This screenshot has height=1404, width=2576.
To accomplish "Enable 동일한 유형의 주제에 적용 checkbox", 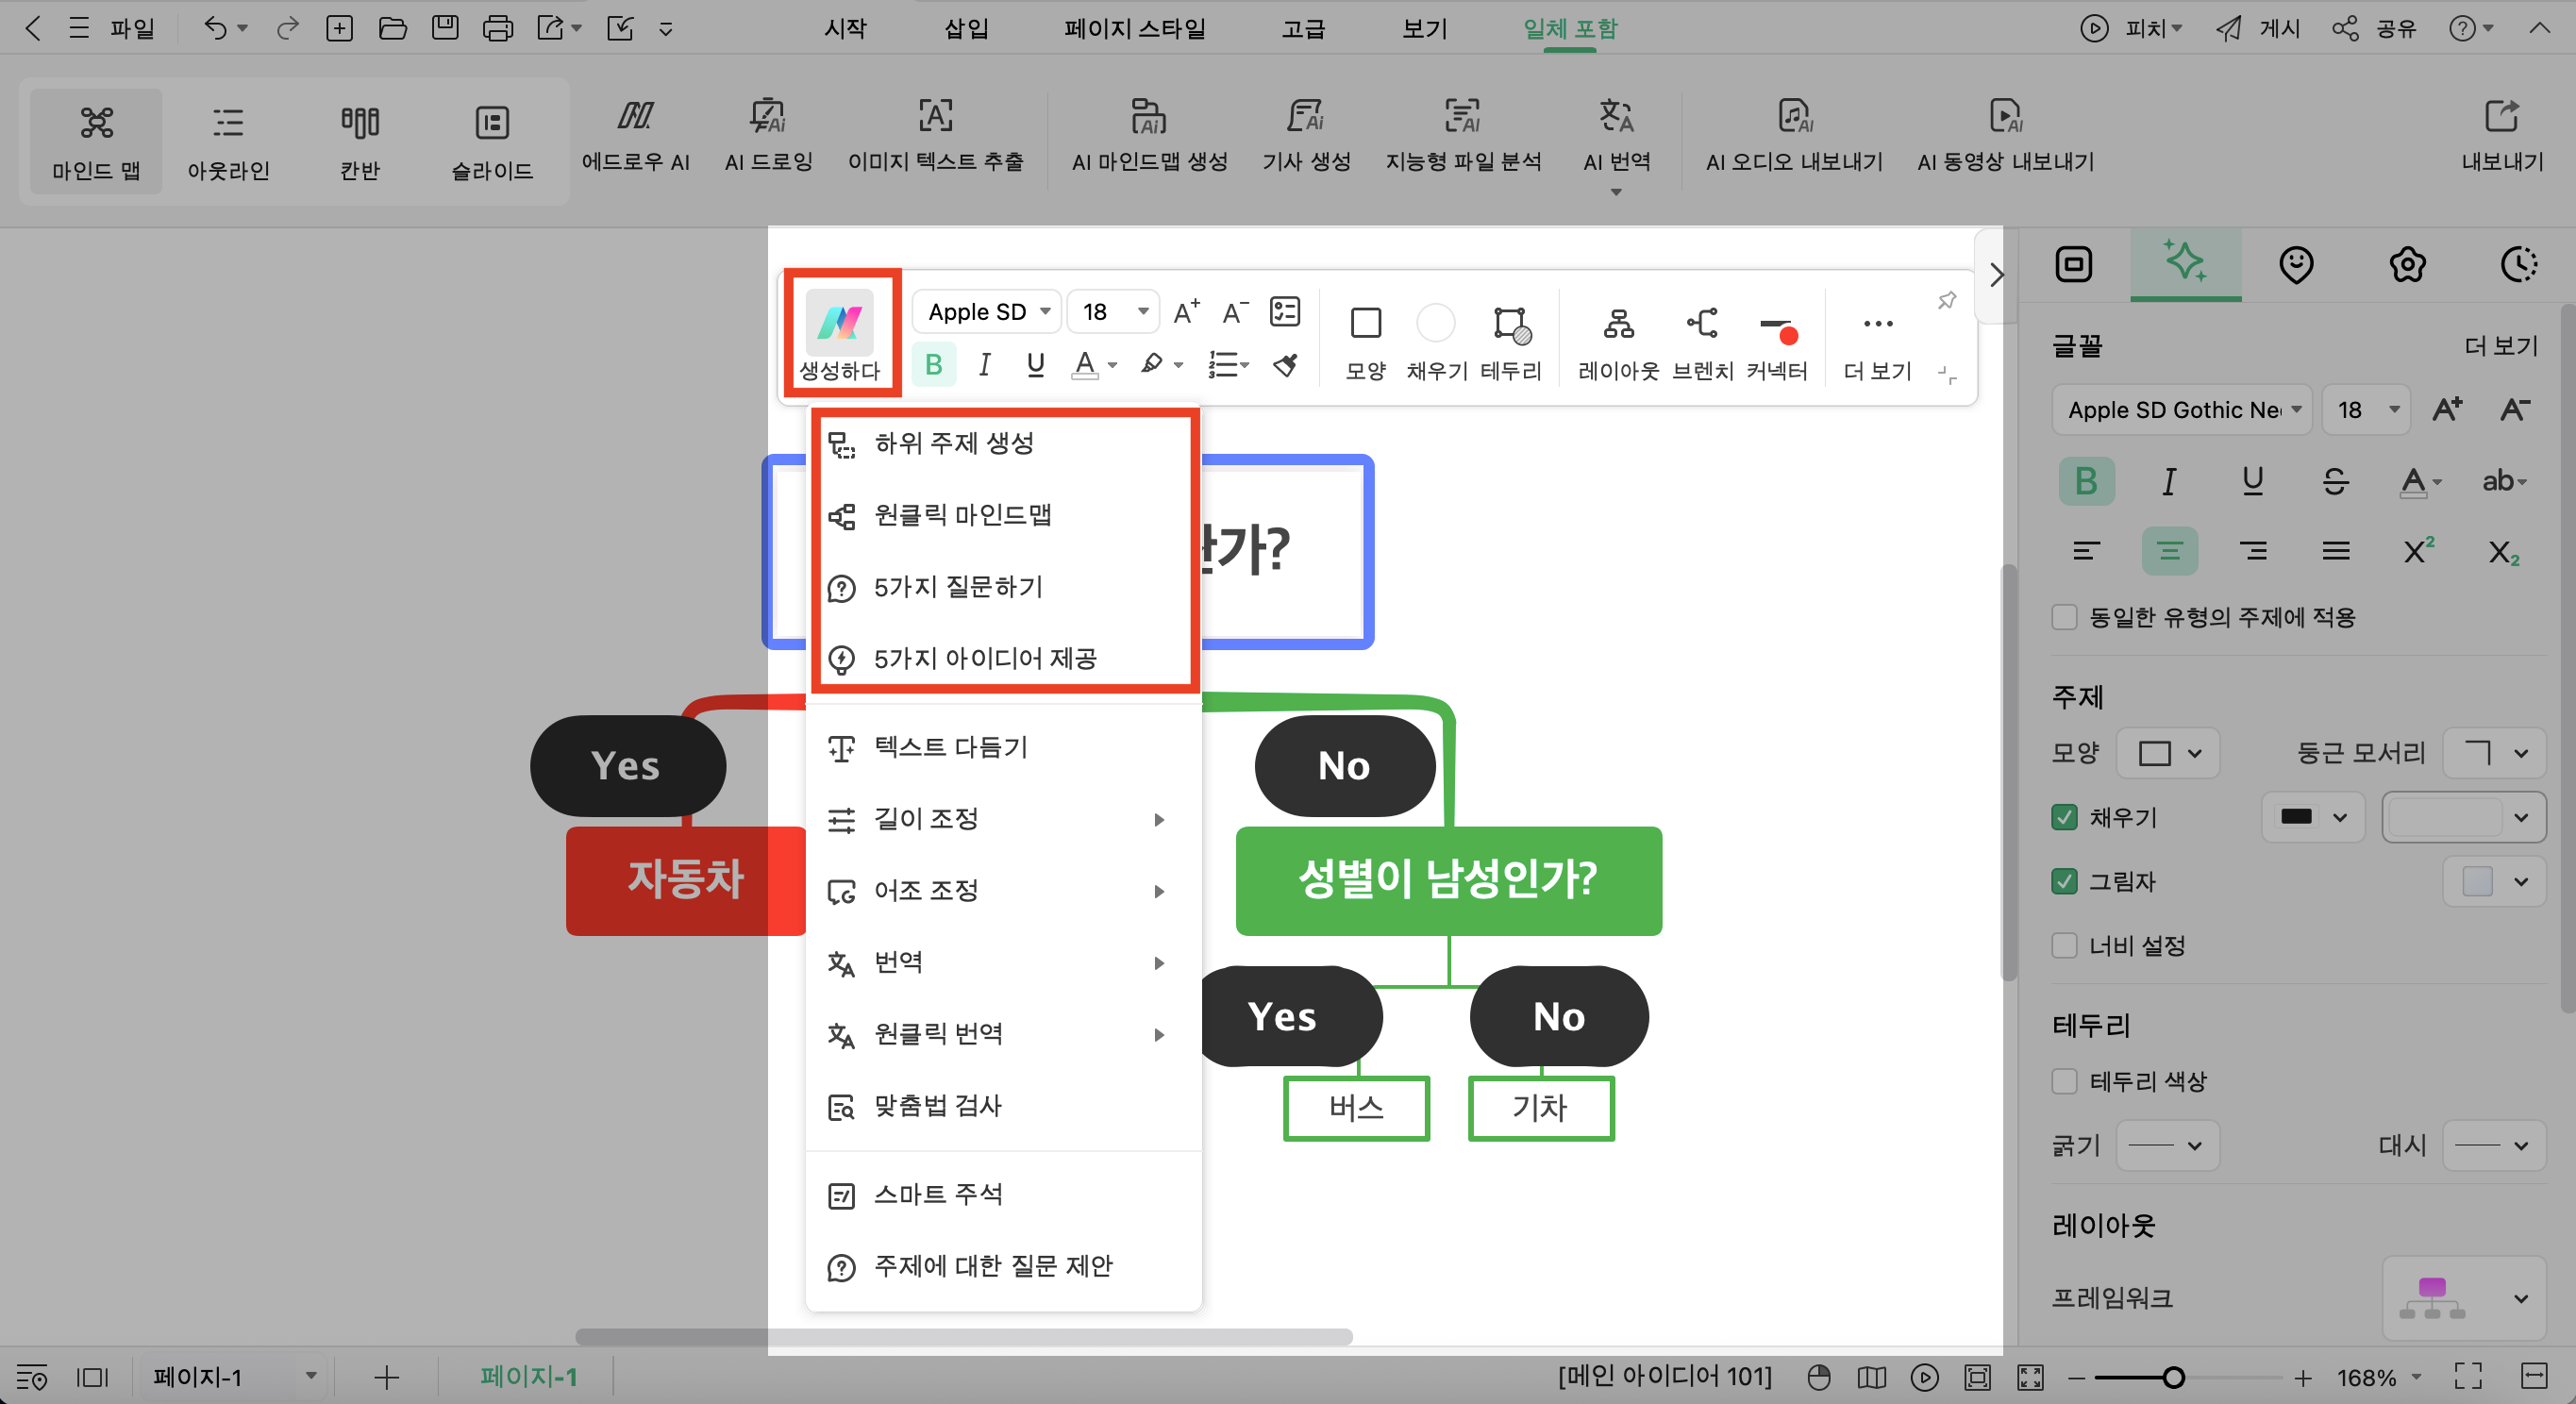I will [2064, 617].
